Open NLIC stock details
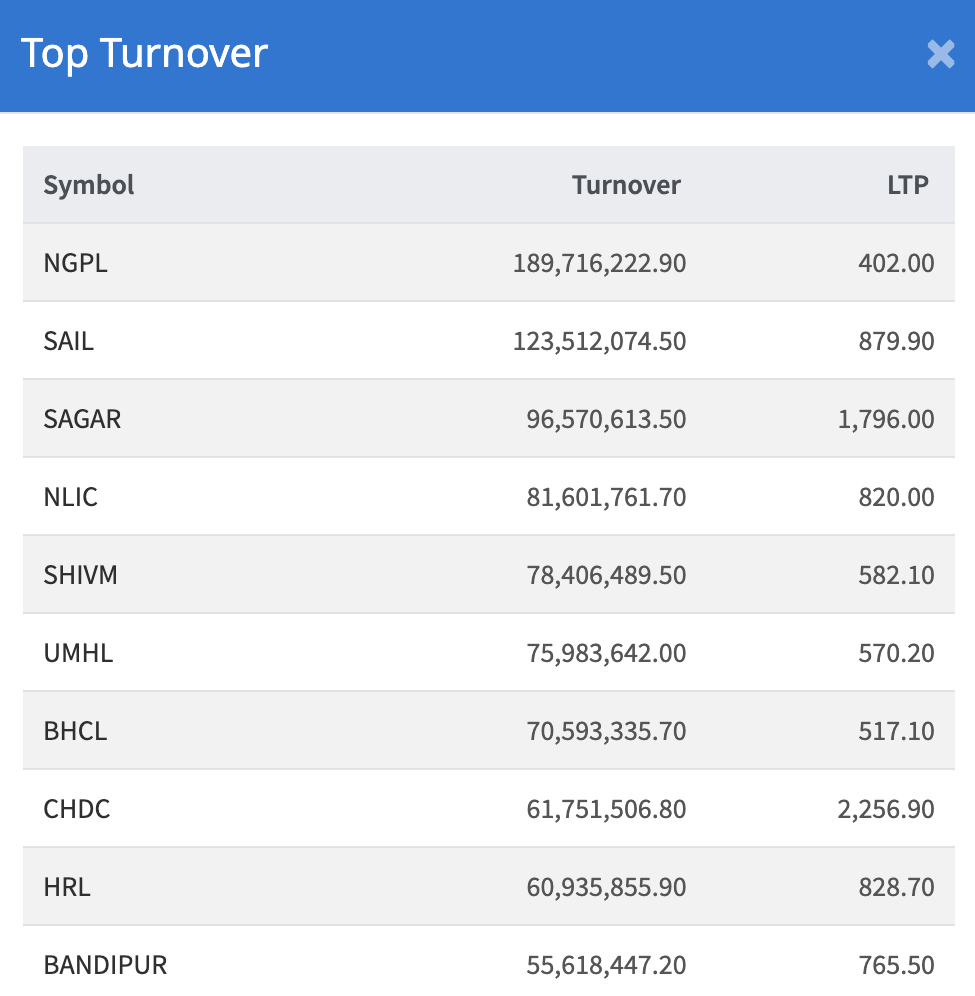Screen dimensions: 975x996 (x=71, y=497)
